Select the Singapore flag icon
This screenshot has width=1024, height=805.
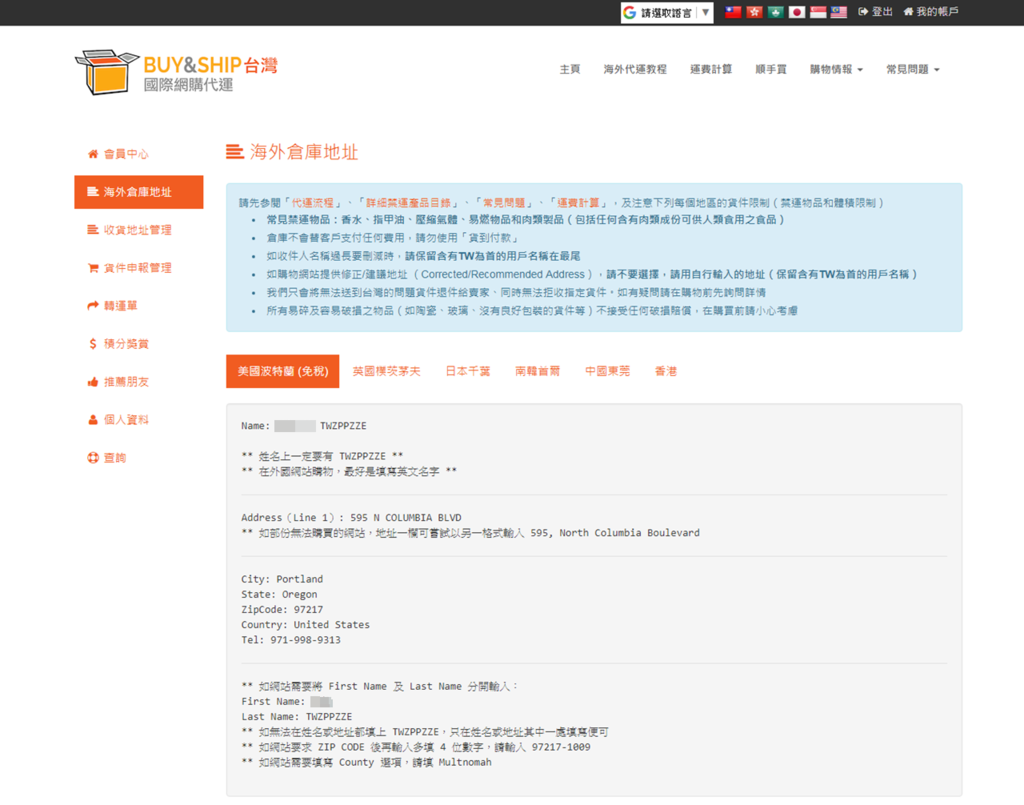818,12
